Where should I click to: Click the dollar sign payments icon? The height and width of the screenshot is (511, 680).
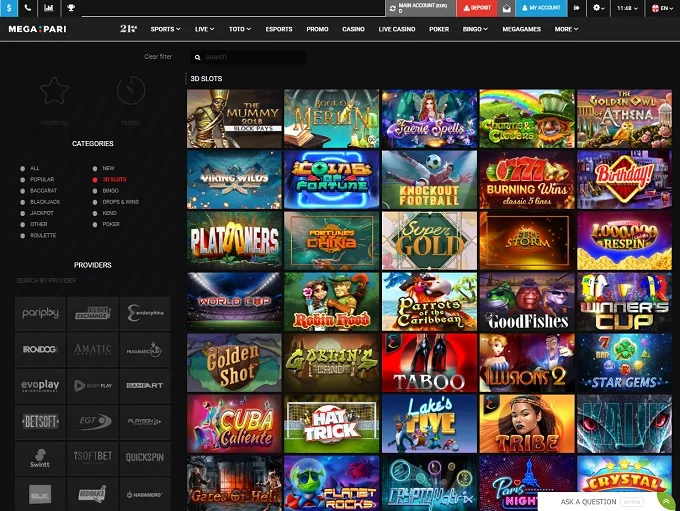pyautogui.click(x=9, y=8)
